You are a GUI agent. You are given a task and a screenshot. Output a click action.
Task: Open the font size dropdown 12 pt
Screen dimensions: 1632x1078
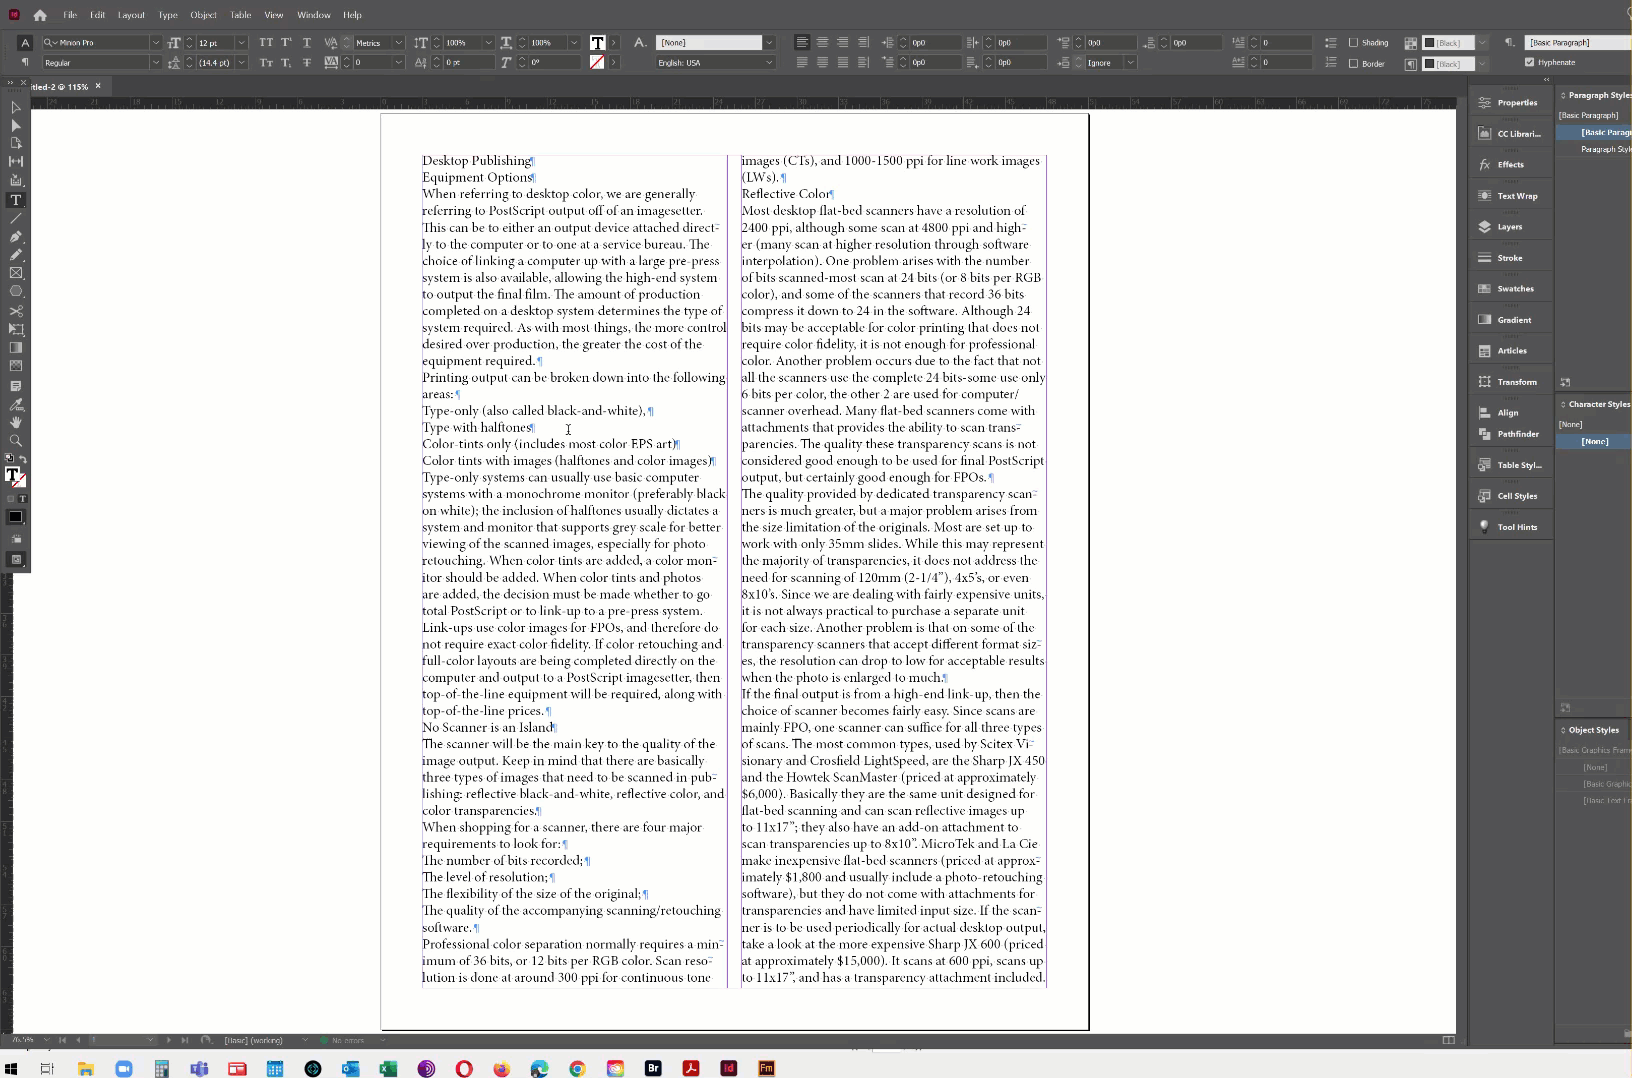point(241,42)
